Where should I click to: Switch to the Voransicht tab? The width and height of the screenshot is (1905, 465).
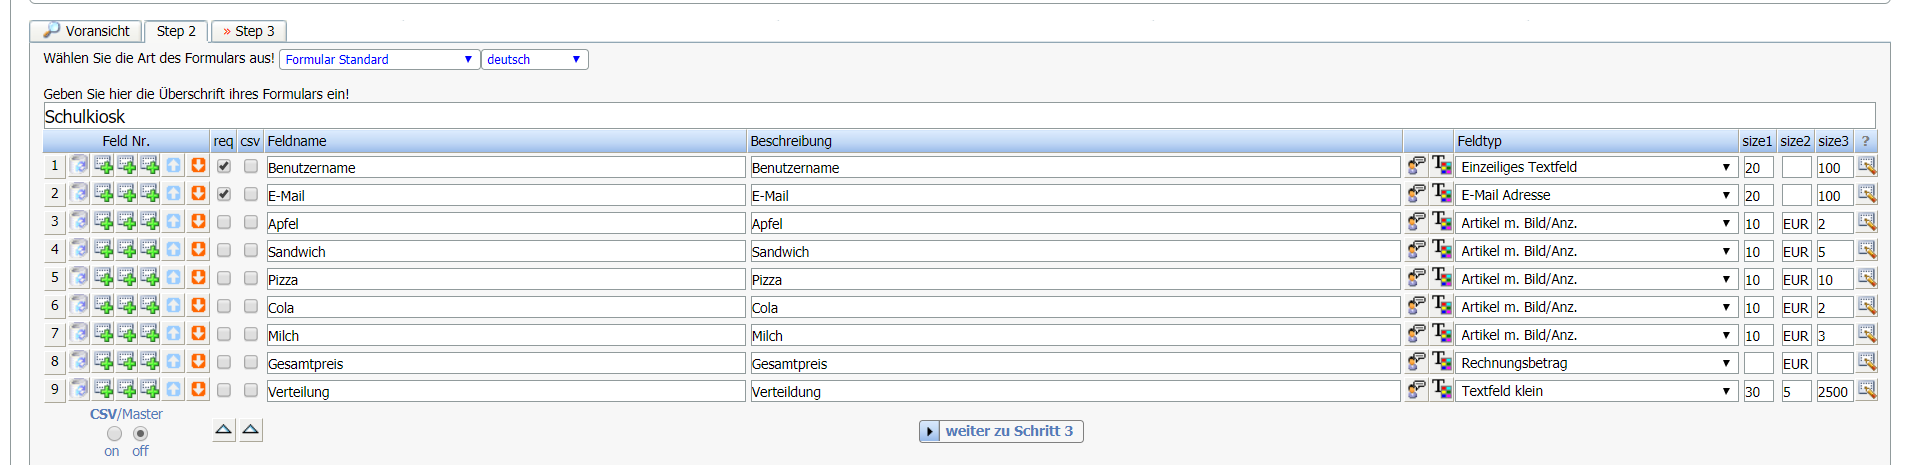[86, 31]
